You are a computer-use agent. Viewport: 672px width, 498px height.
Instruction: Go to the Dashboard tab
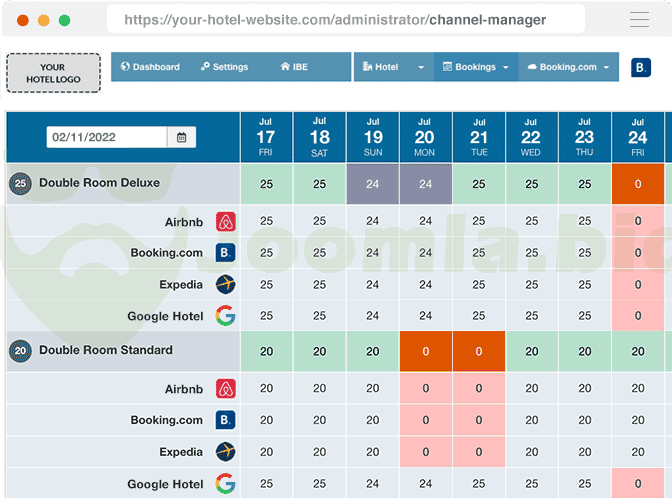click(x=150, y=67)
